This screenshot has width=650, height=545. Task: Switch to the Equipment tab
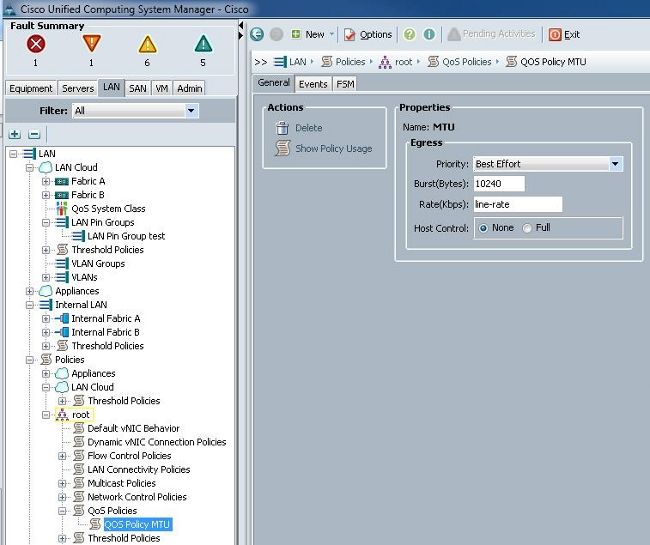coord(31,88)
